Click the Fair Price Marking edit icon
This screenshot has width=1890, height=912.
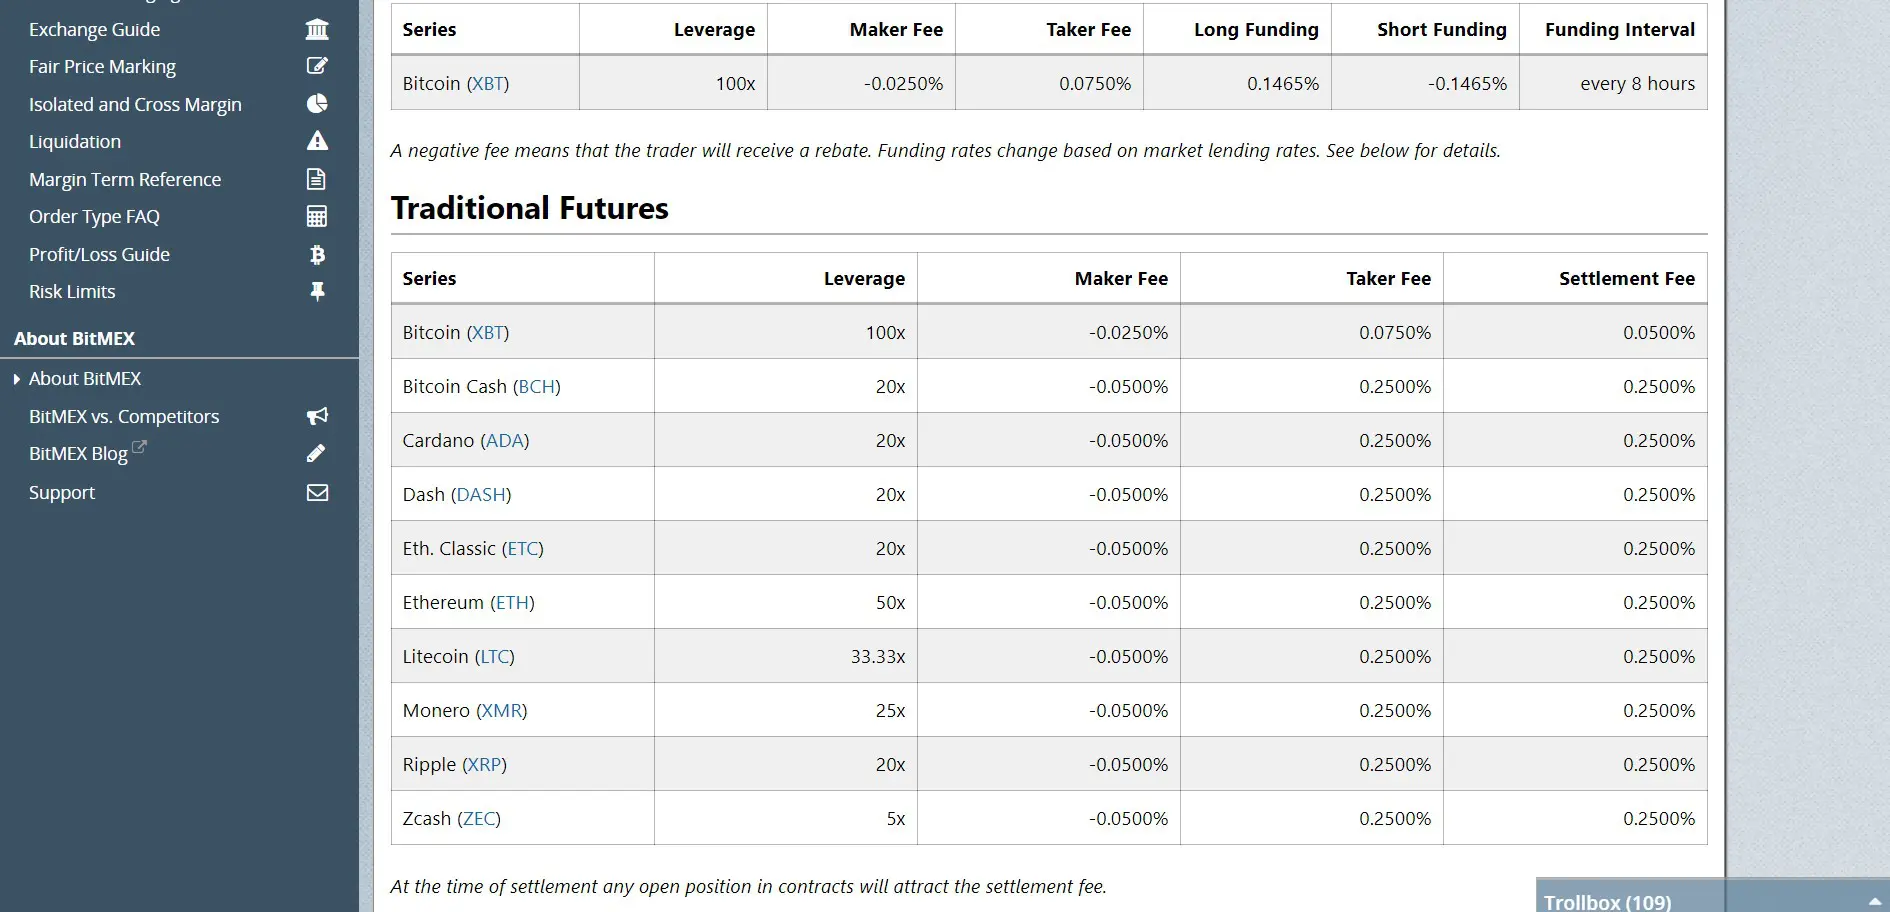click(317, 66)
